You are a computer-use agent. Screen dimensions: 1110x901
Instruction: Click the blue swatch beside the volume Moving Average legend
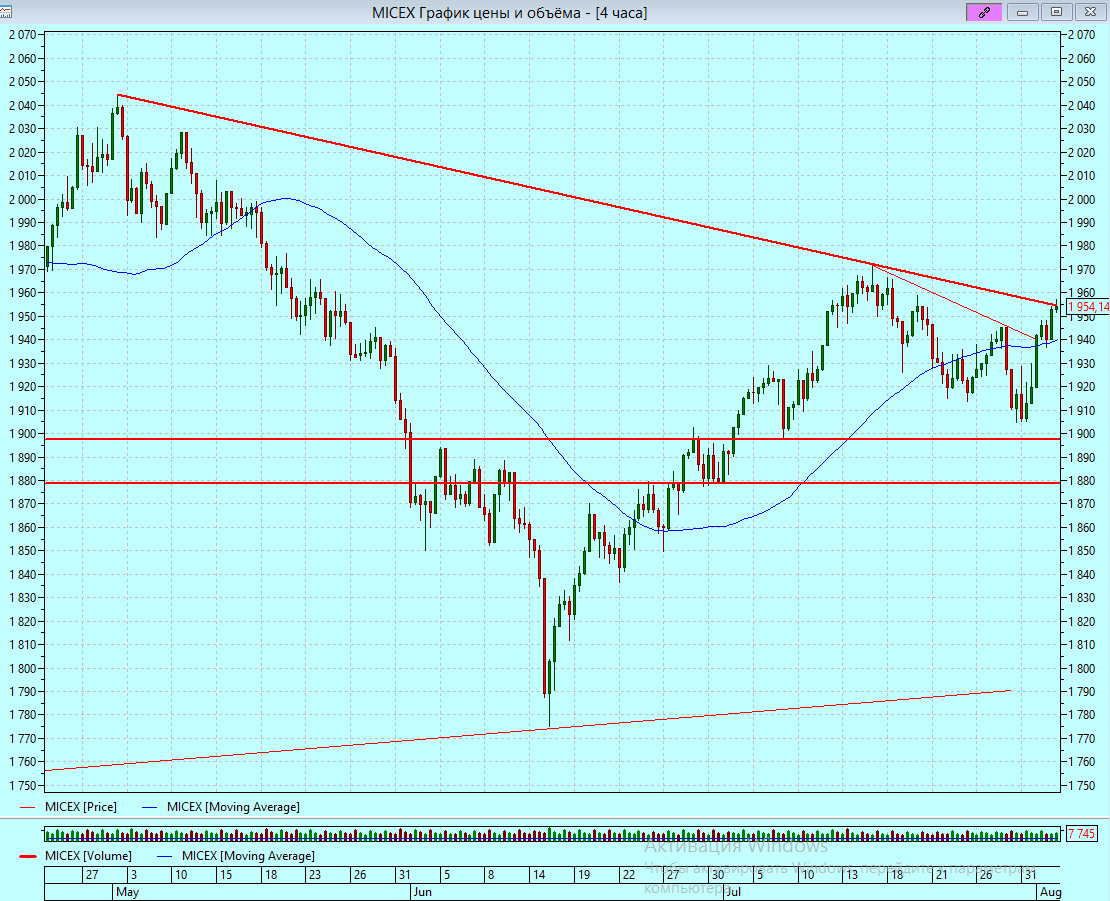[165, 856]
